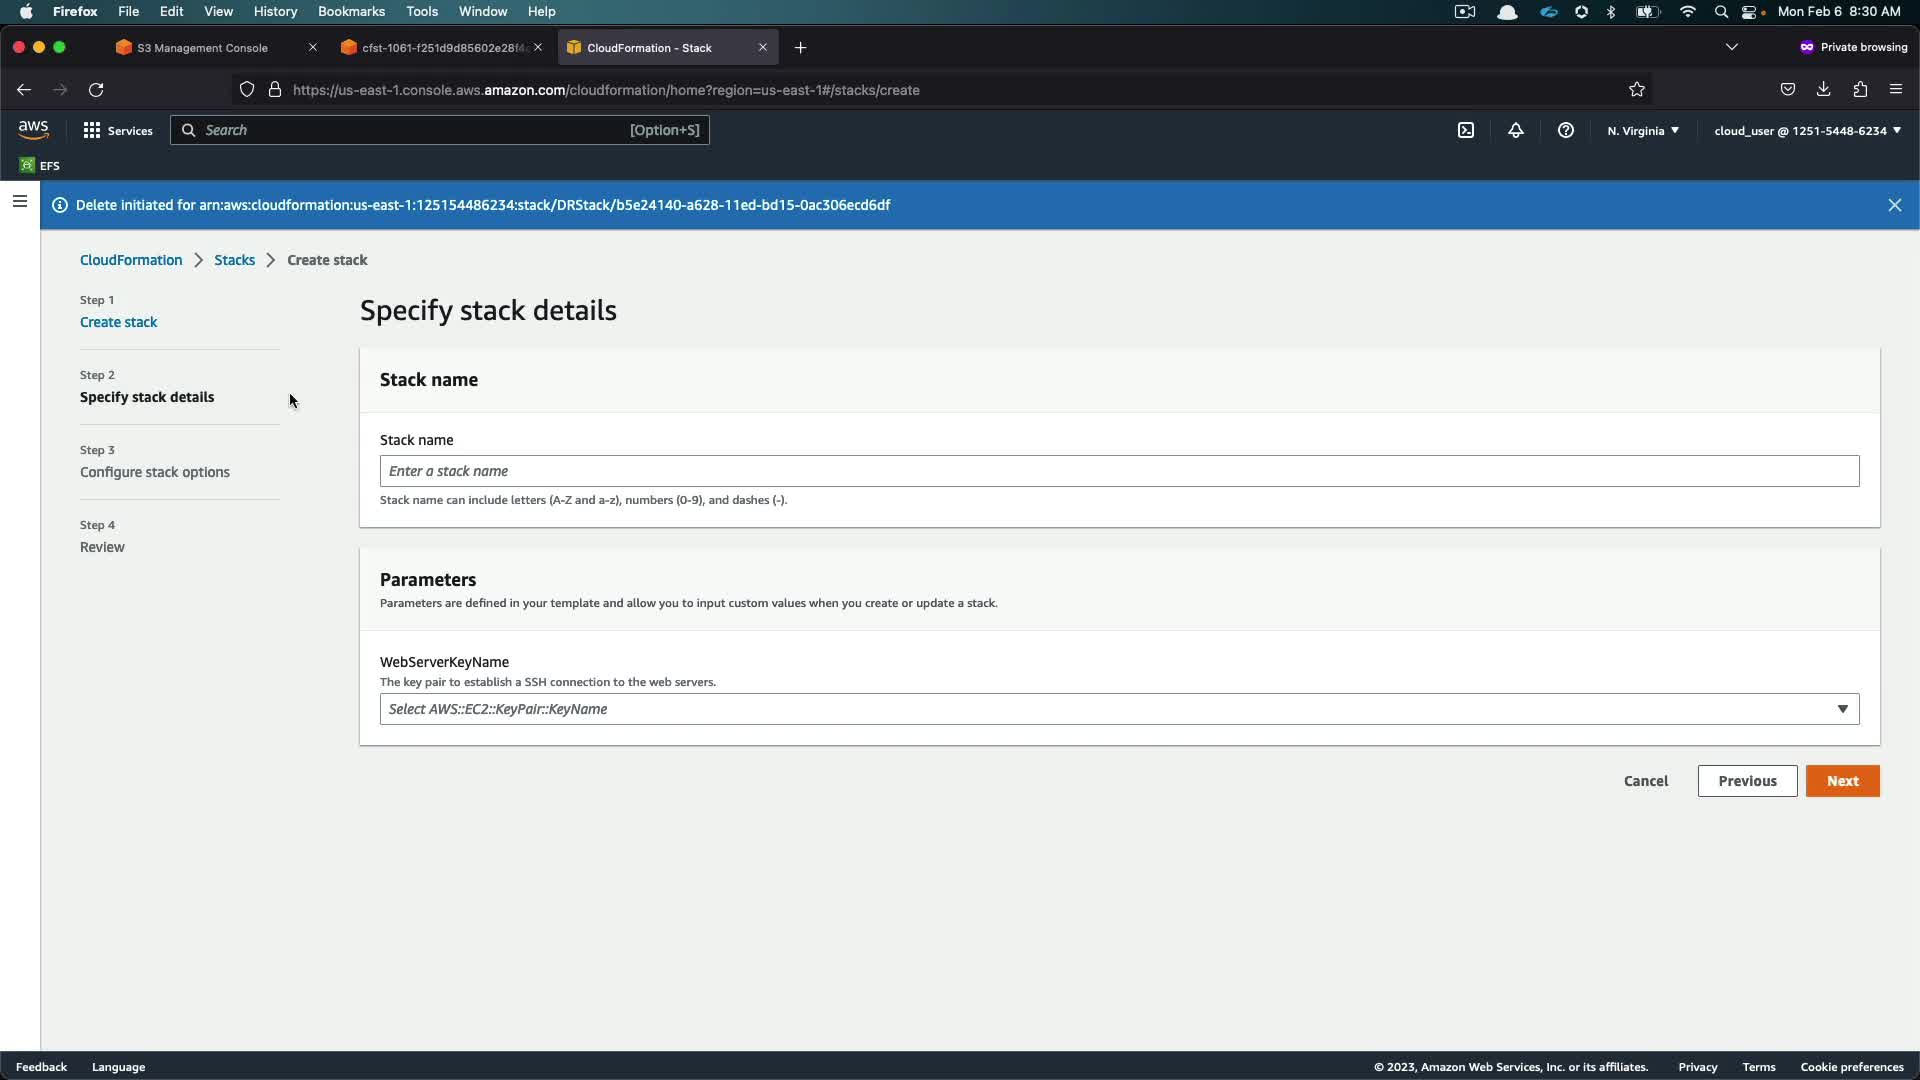Bookmark this page with the star icon

(1636, 90)
